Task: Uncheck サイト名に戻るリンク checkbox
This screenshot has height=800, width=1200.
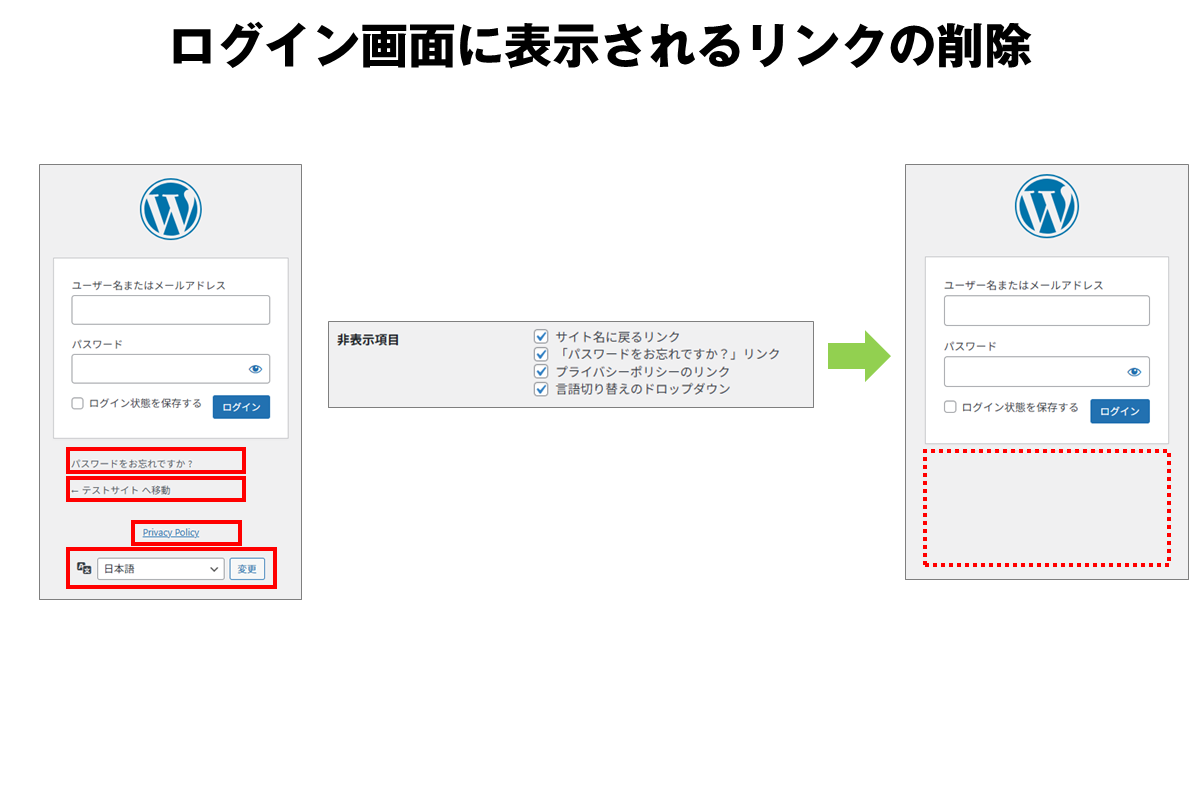Action: pos(542,337)
